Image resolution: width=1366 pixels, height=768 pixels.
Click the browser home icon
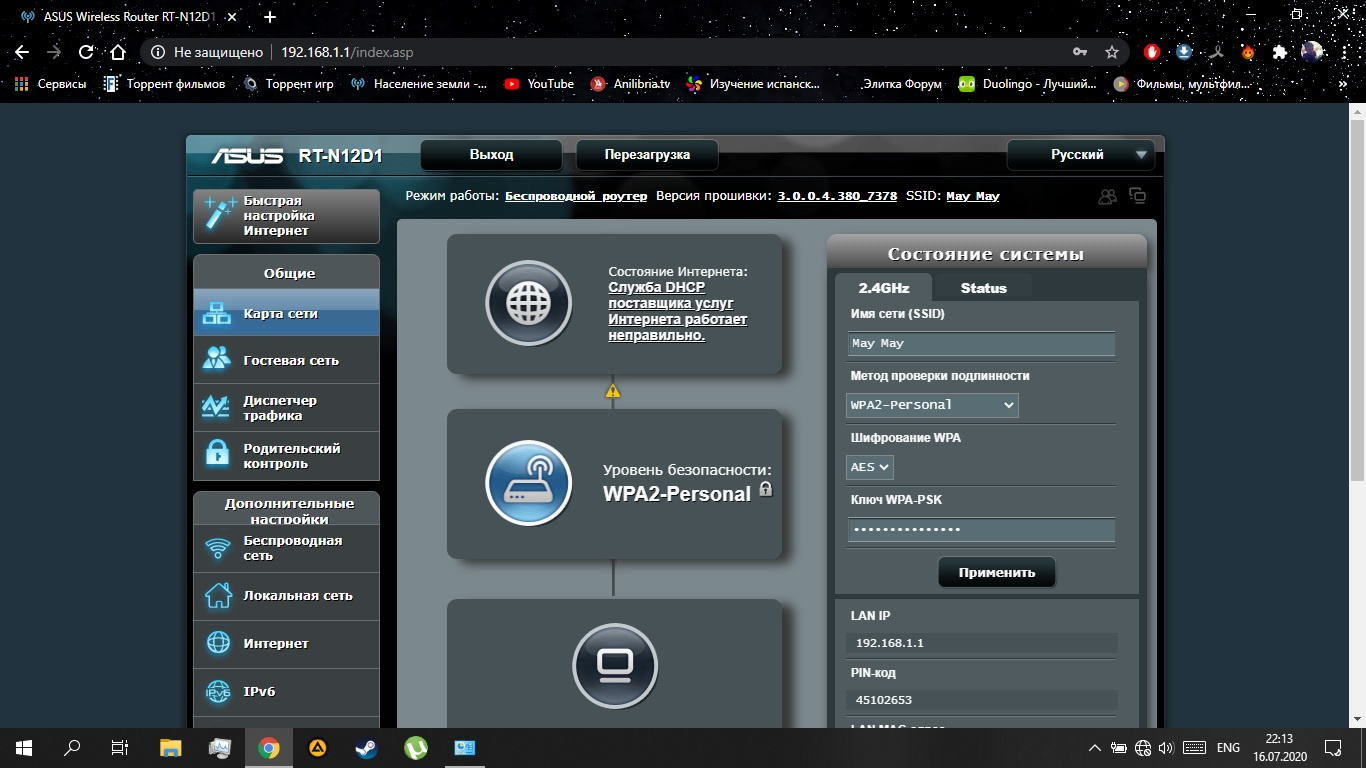click(x=118, y=52)
